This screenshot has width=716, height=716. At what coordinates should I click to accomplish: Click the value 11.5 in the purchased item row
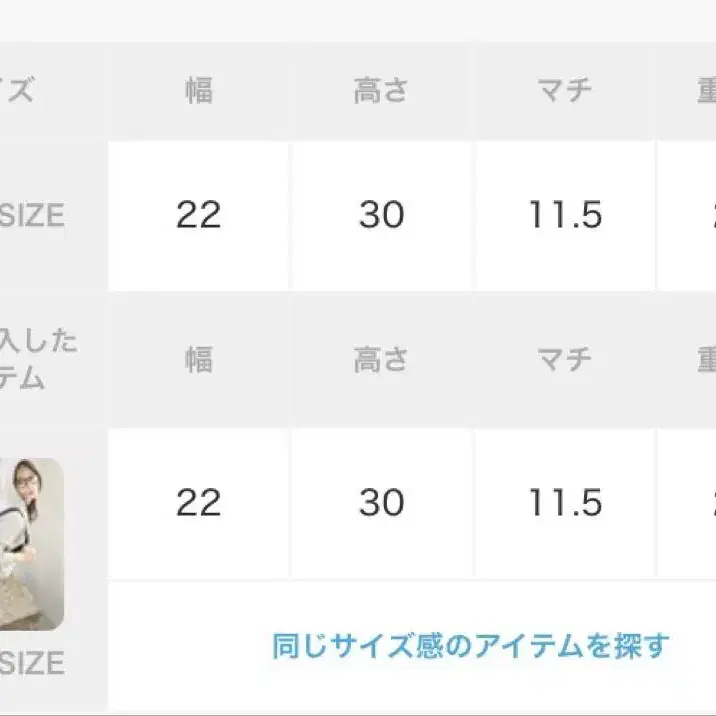click(565, 503)
